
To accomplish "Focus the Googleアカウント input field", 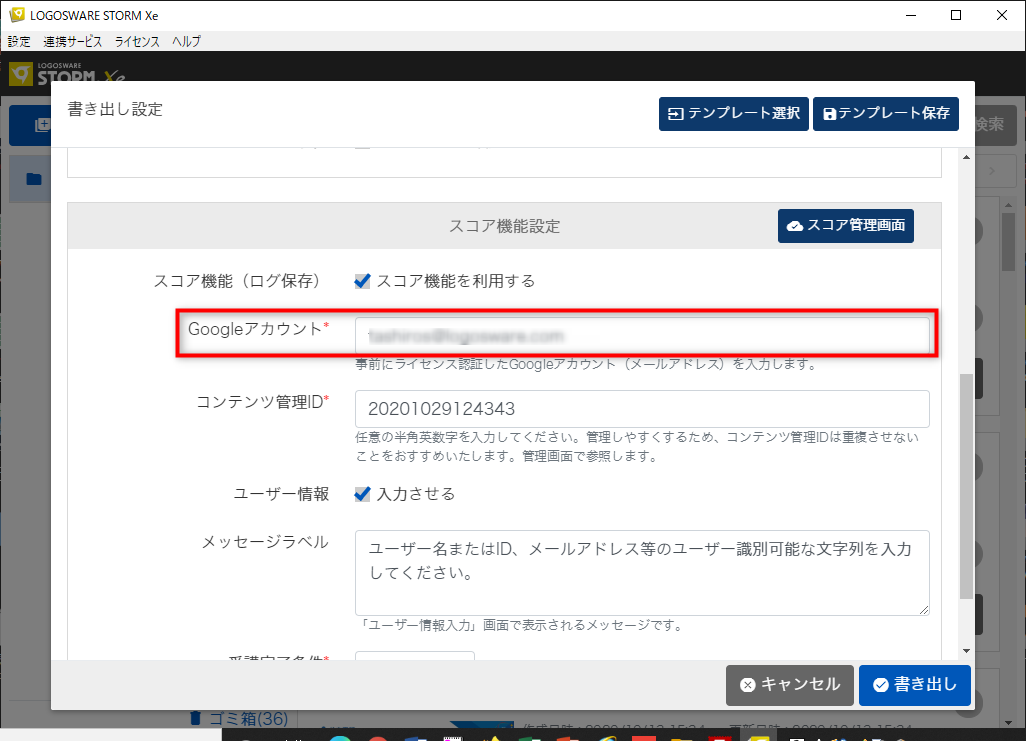I will [642, 336].
